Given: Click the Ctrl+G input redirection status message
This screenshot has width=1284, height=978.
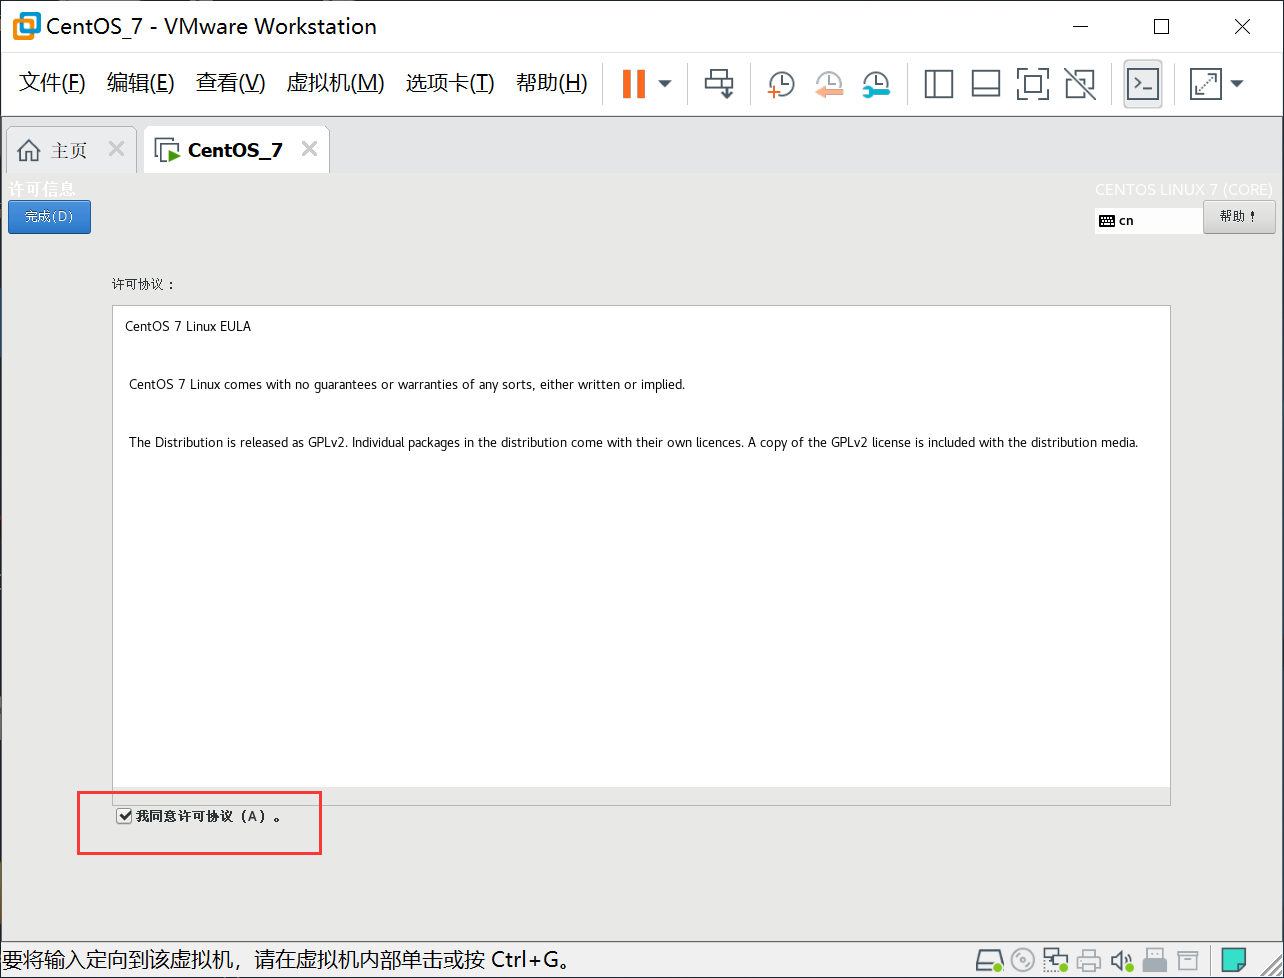Looking at the screenshot, I should coord(288,961).
